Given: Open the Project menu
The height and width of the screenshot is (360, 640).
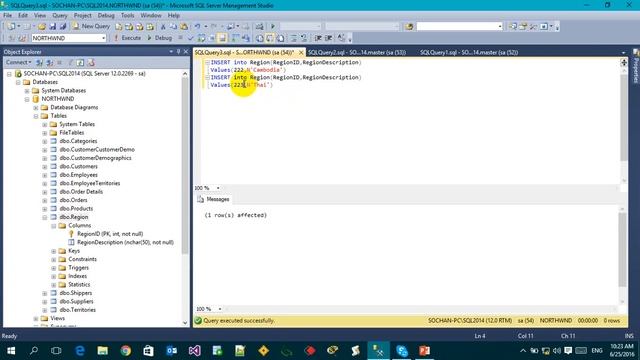Looking at the screenshot, I should tap(82, 15).
